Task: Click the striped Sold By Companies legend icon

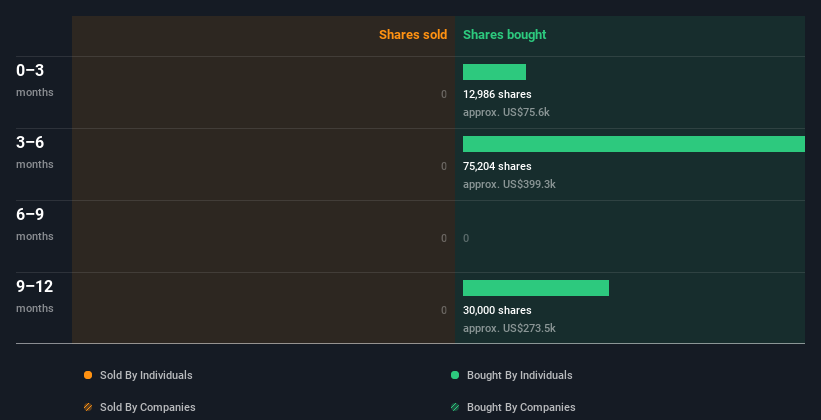Action: pos(88,407)
